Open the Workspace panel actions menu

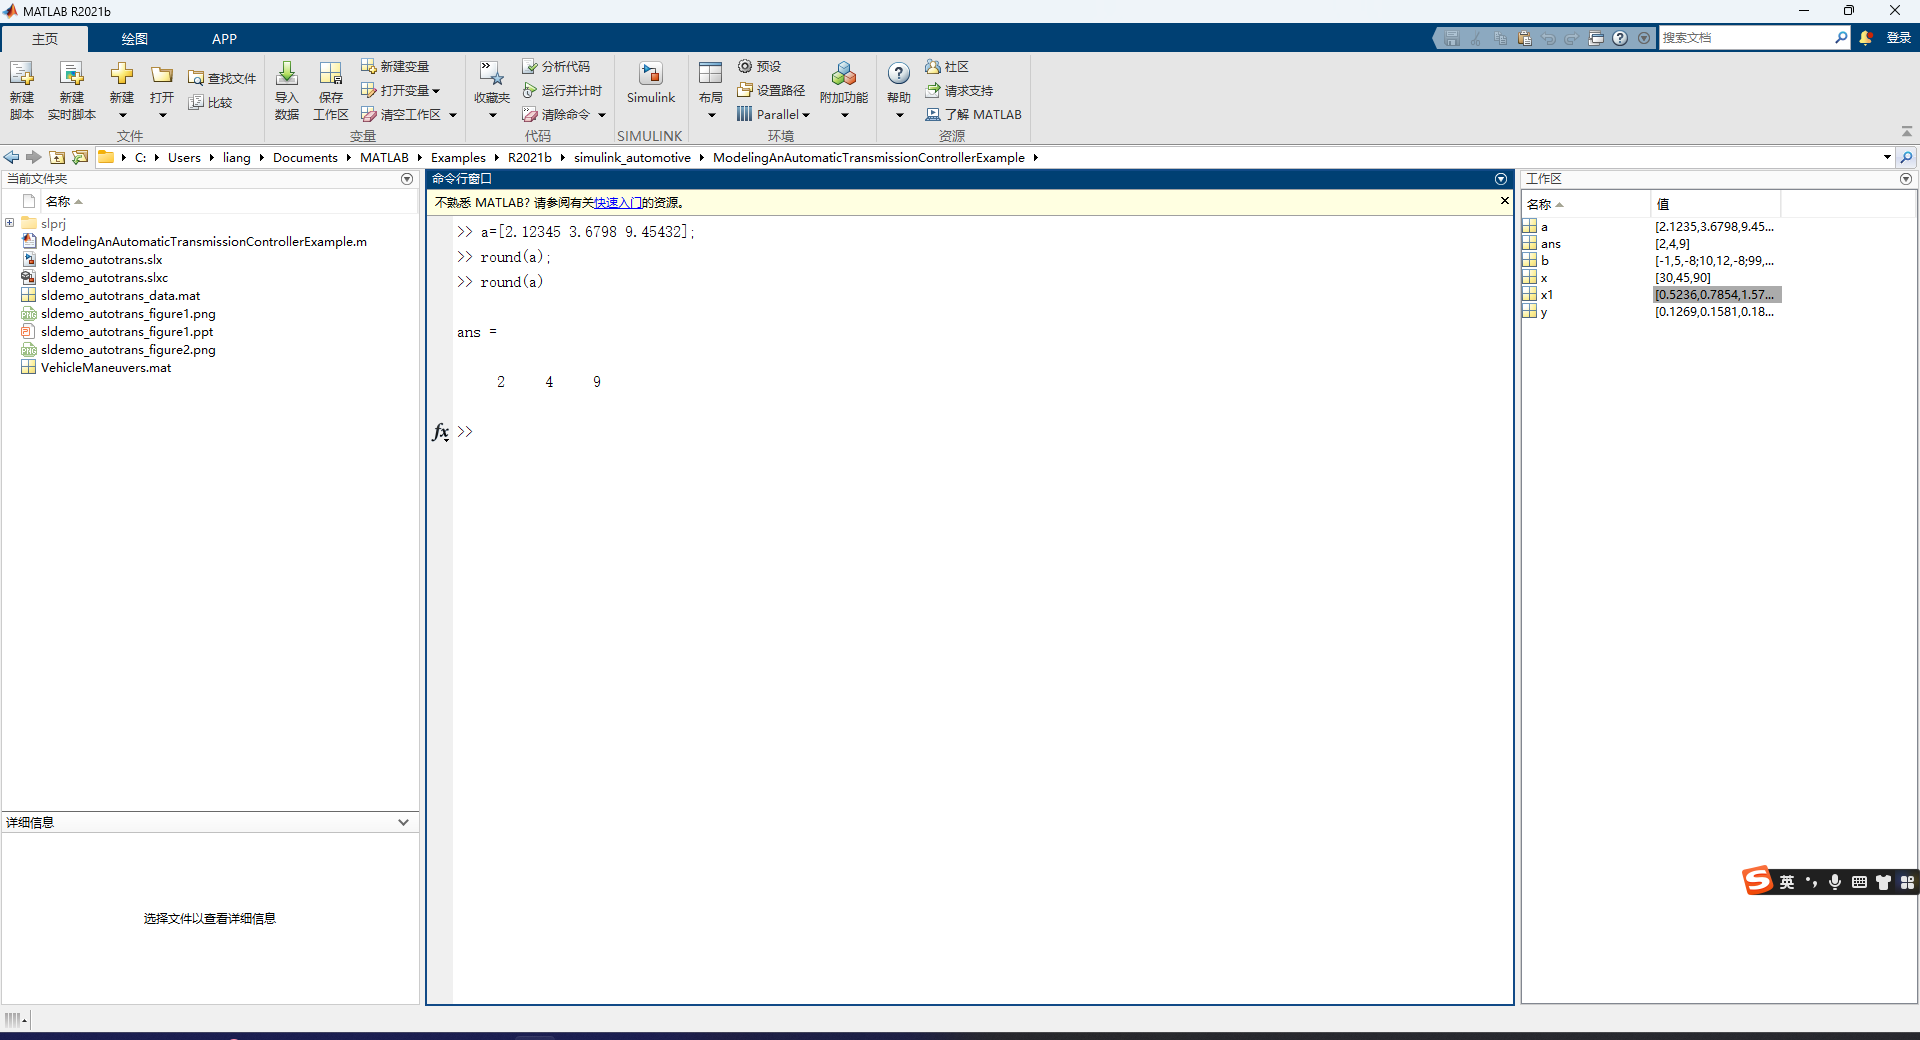pos(1906,179)
